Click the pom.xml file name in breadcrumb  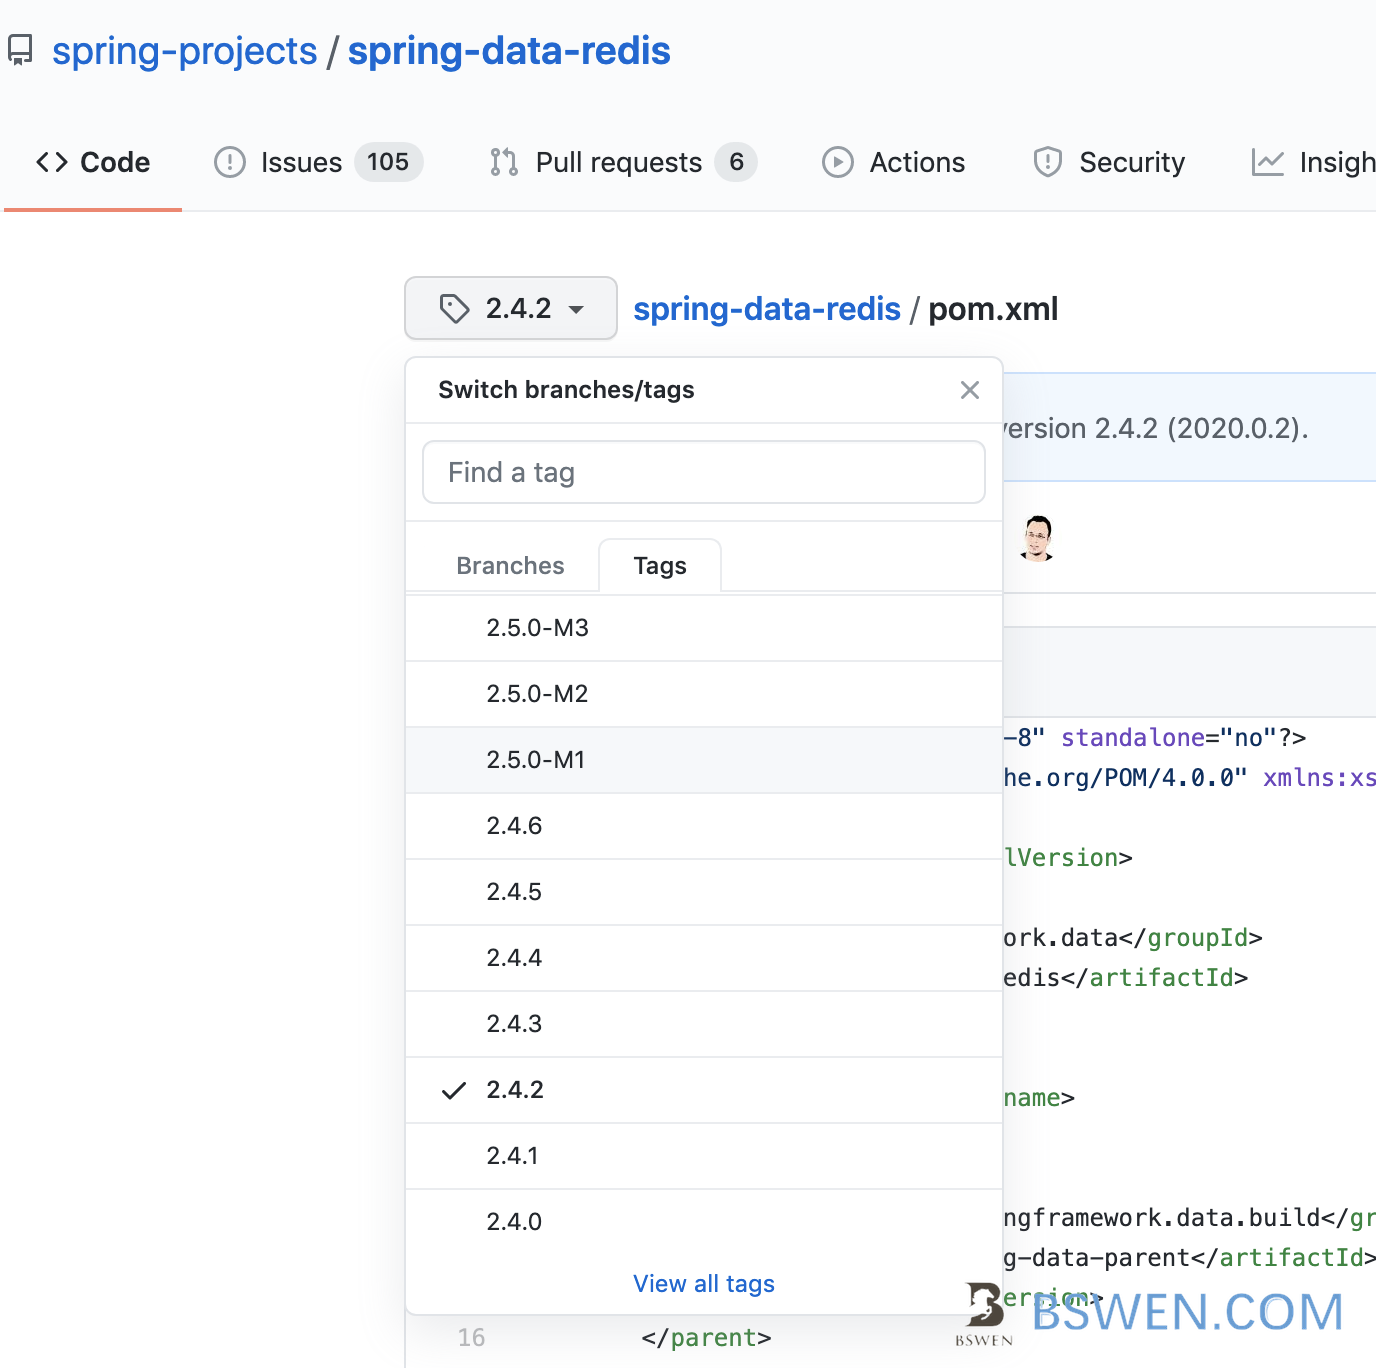993,309
